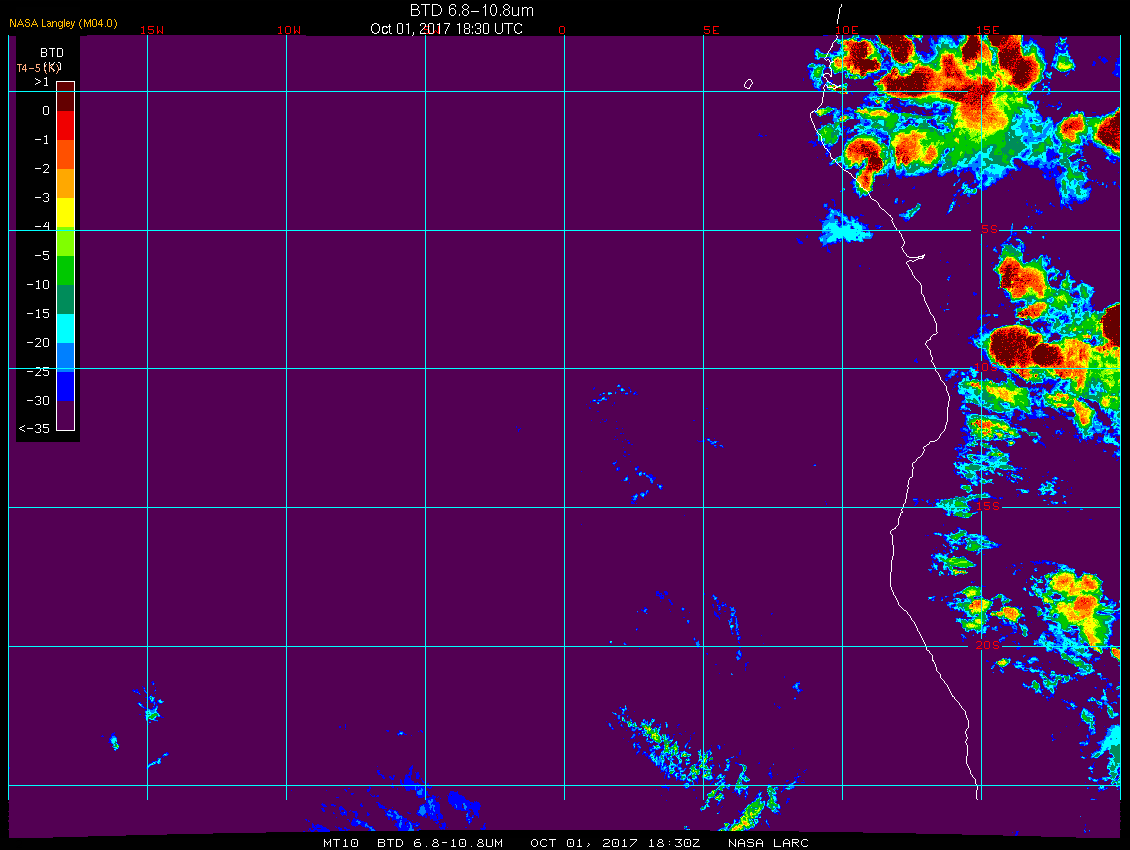Click the MT10 footer label
1130x850 pixels.
[x=341, y=843]
